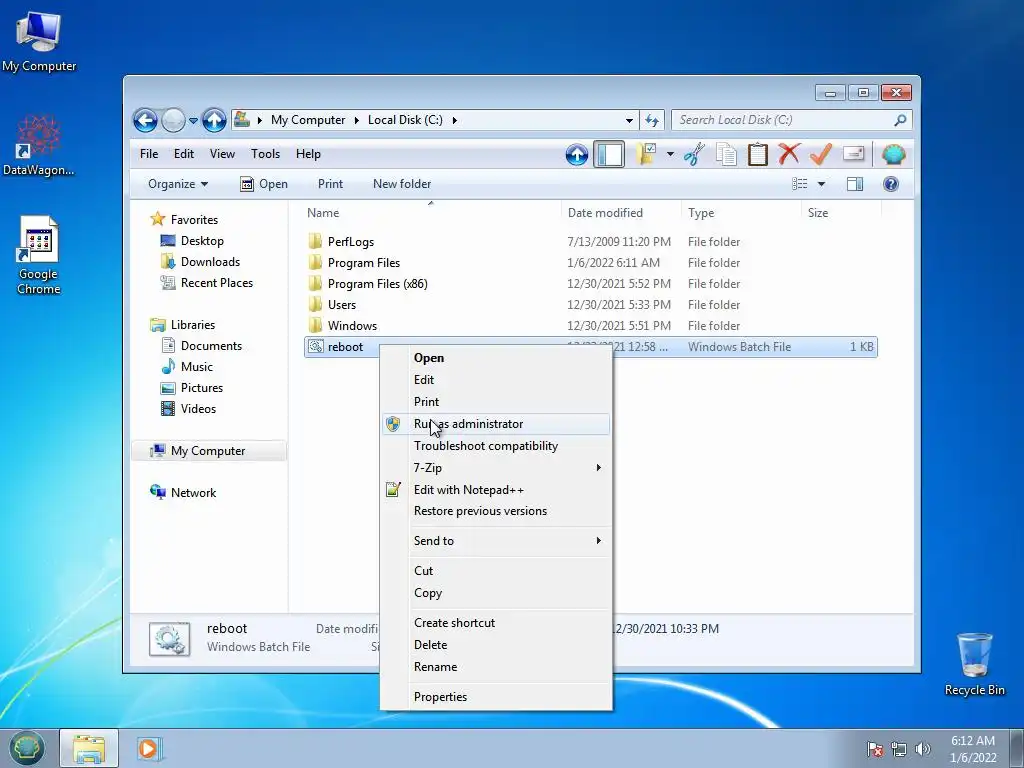Toggle the navigation pane toolbar button
This screenshot has height=768, width=1024.
[x=609, y=155]
